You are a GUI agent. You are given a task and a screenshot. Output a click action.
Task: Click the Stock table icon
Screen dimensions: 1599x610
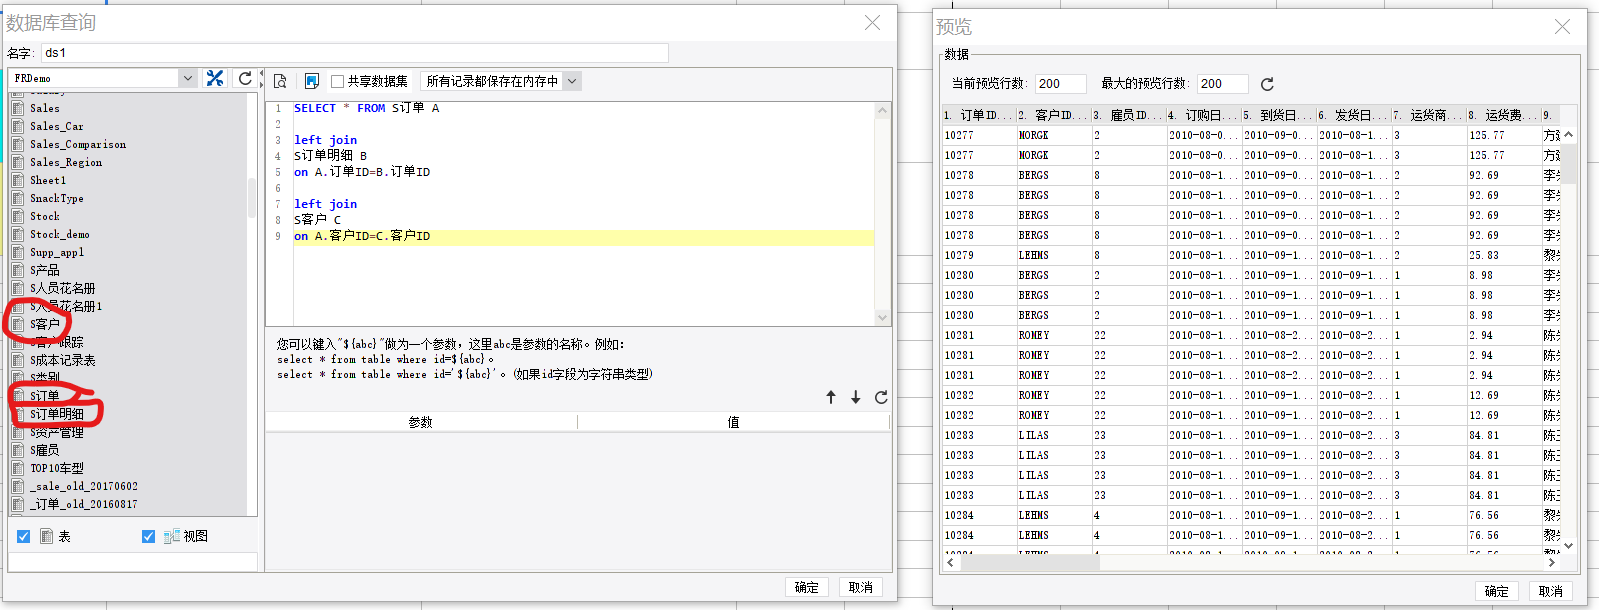pyautogui.click(x=18, y=216)
